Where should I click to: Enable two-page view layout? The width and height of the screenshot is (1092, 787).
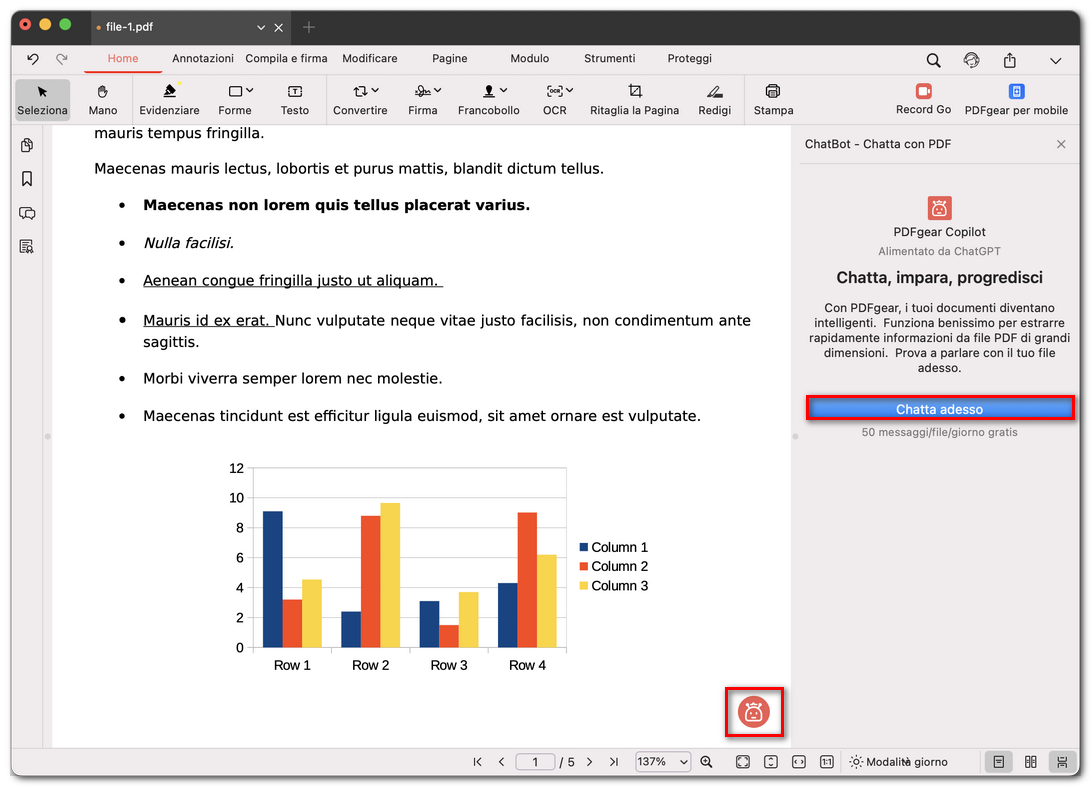click(1030, 761)
